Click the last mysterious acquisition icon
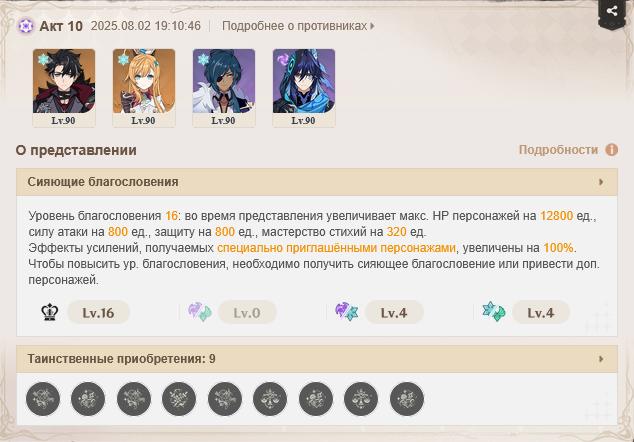The height and width of the screenshot is (442, 634). [x=407, y=399]
